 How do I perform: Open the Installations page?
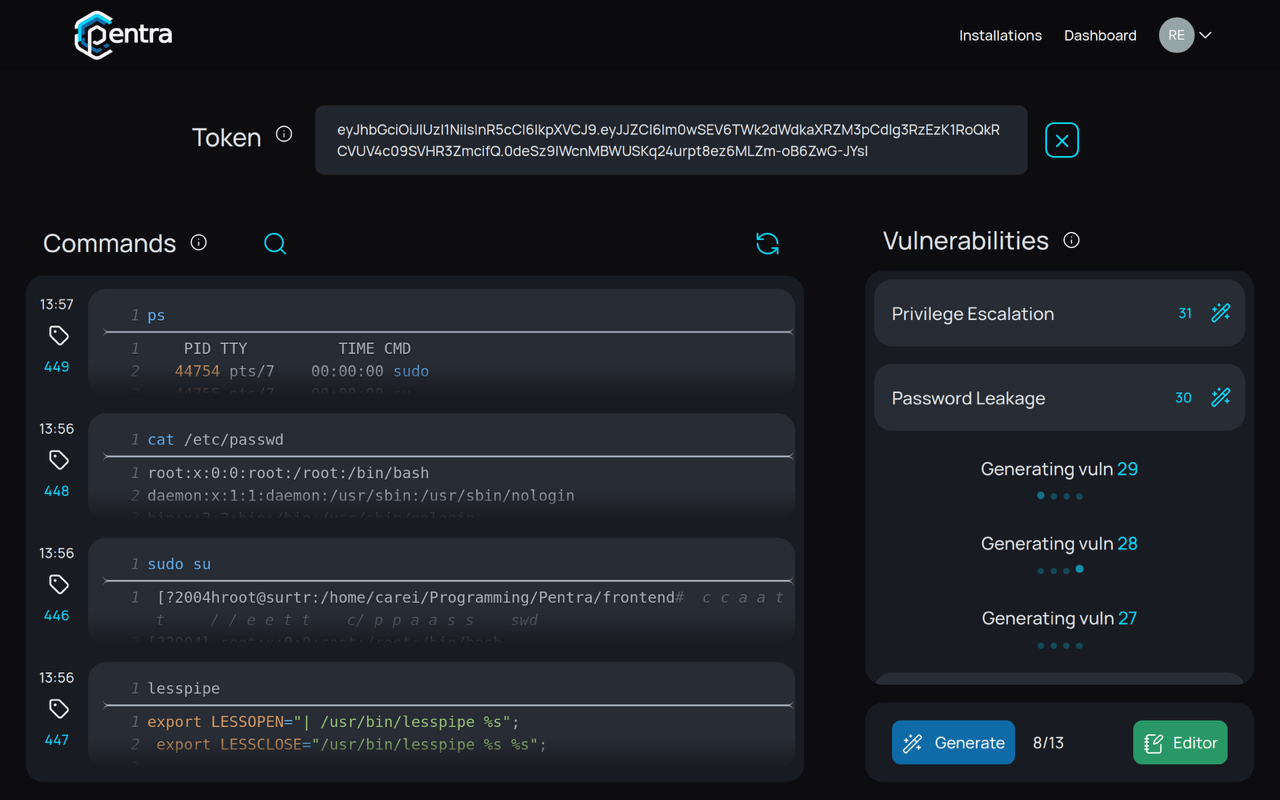(x=1000, y=35)
